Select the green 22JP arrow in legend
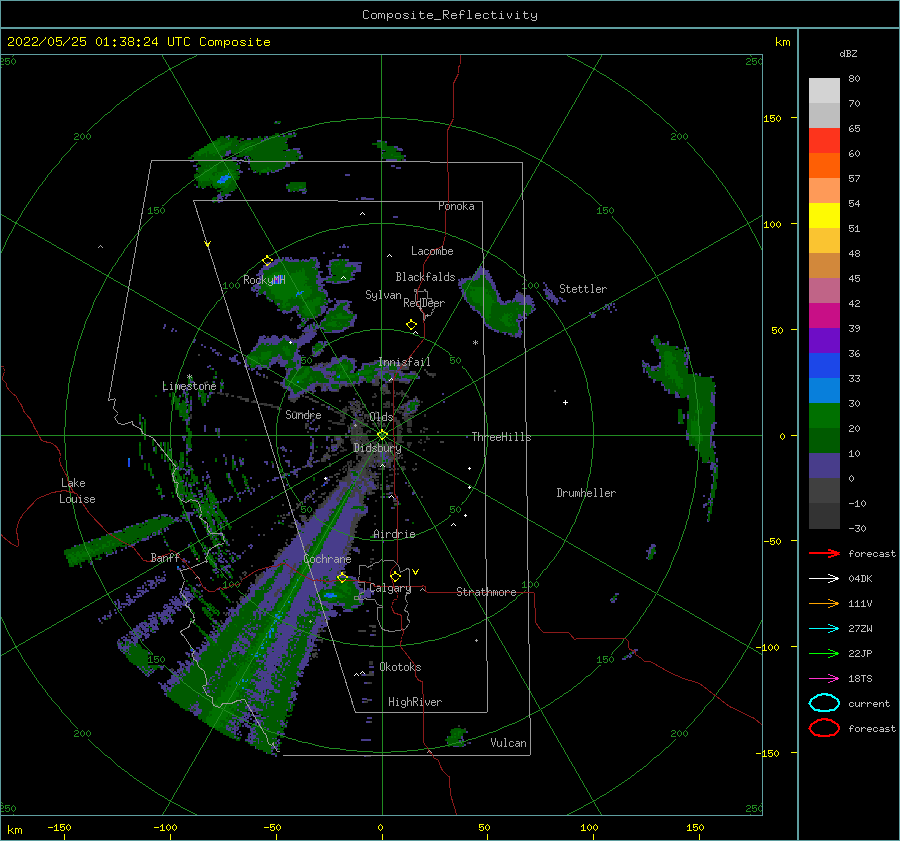 [x=824, y=653]
